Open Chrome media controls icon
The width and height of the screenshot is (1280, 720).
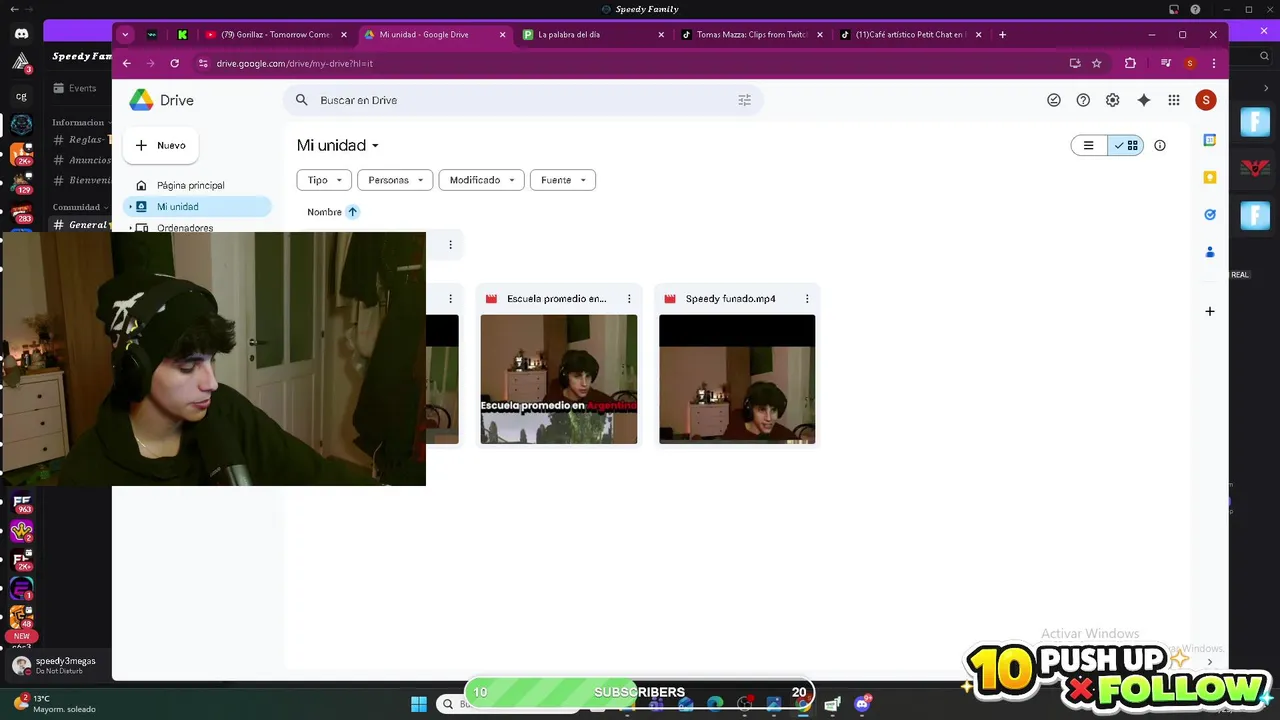point(1165,63)
